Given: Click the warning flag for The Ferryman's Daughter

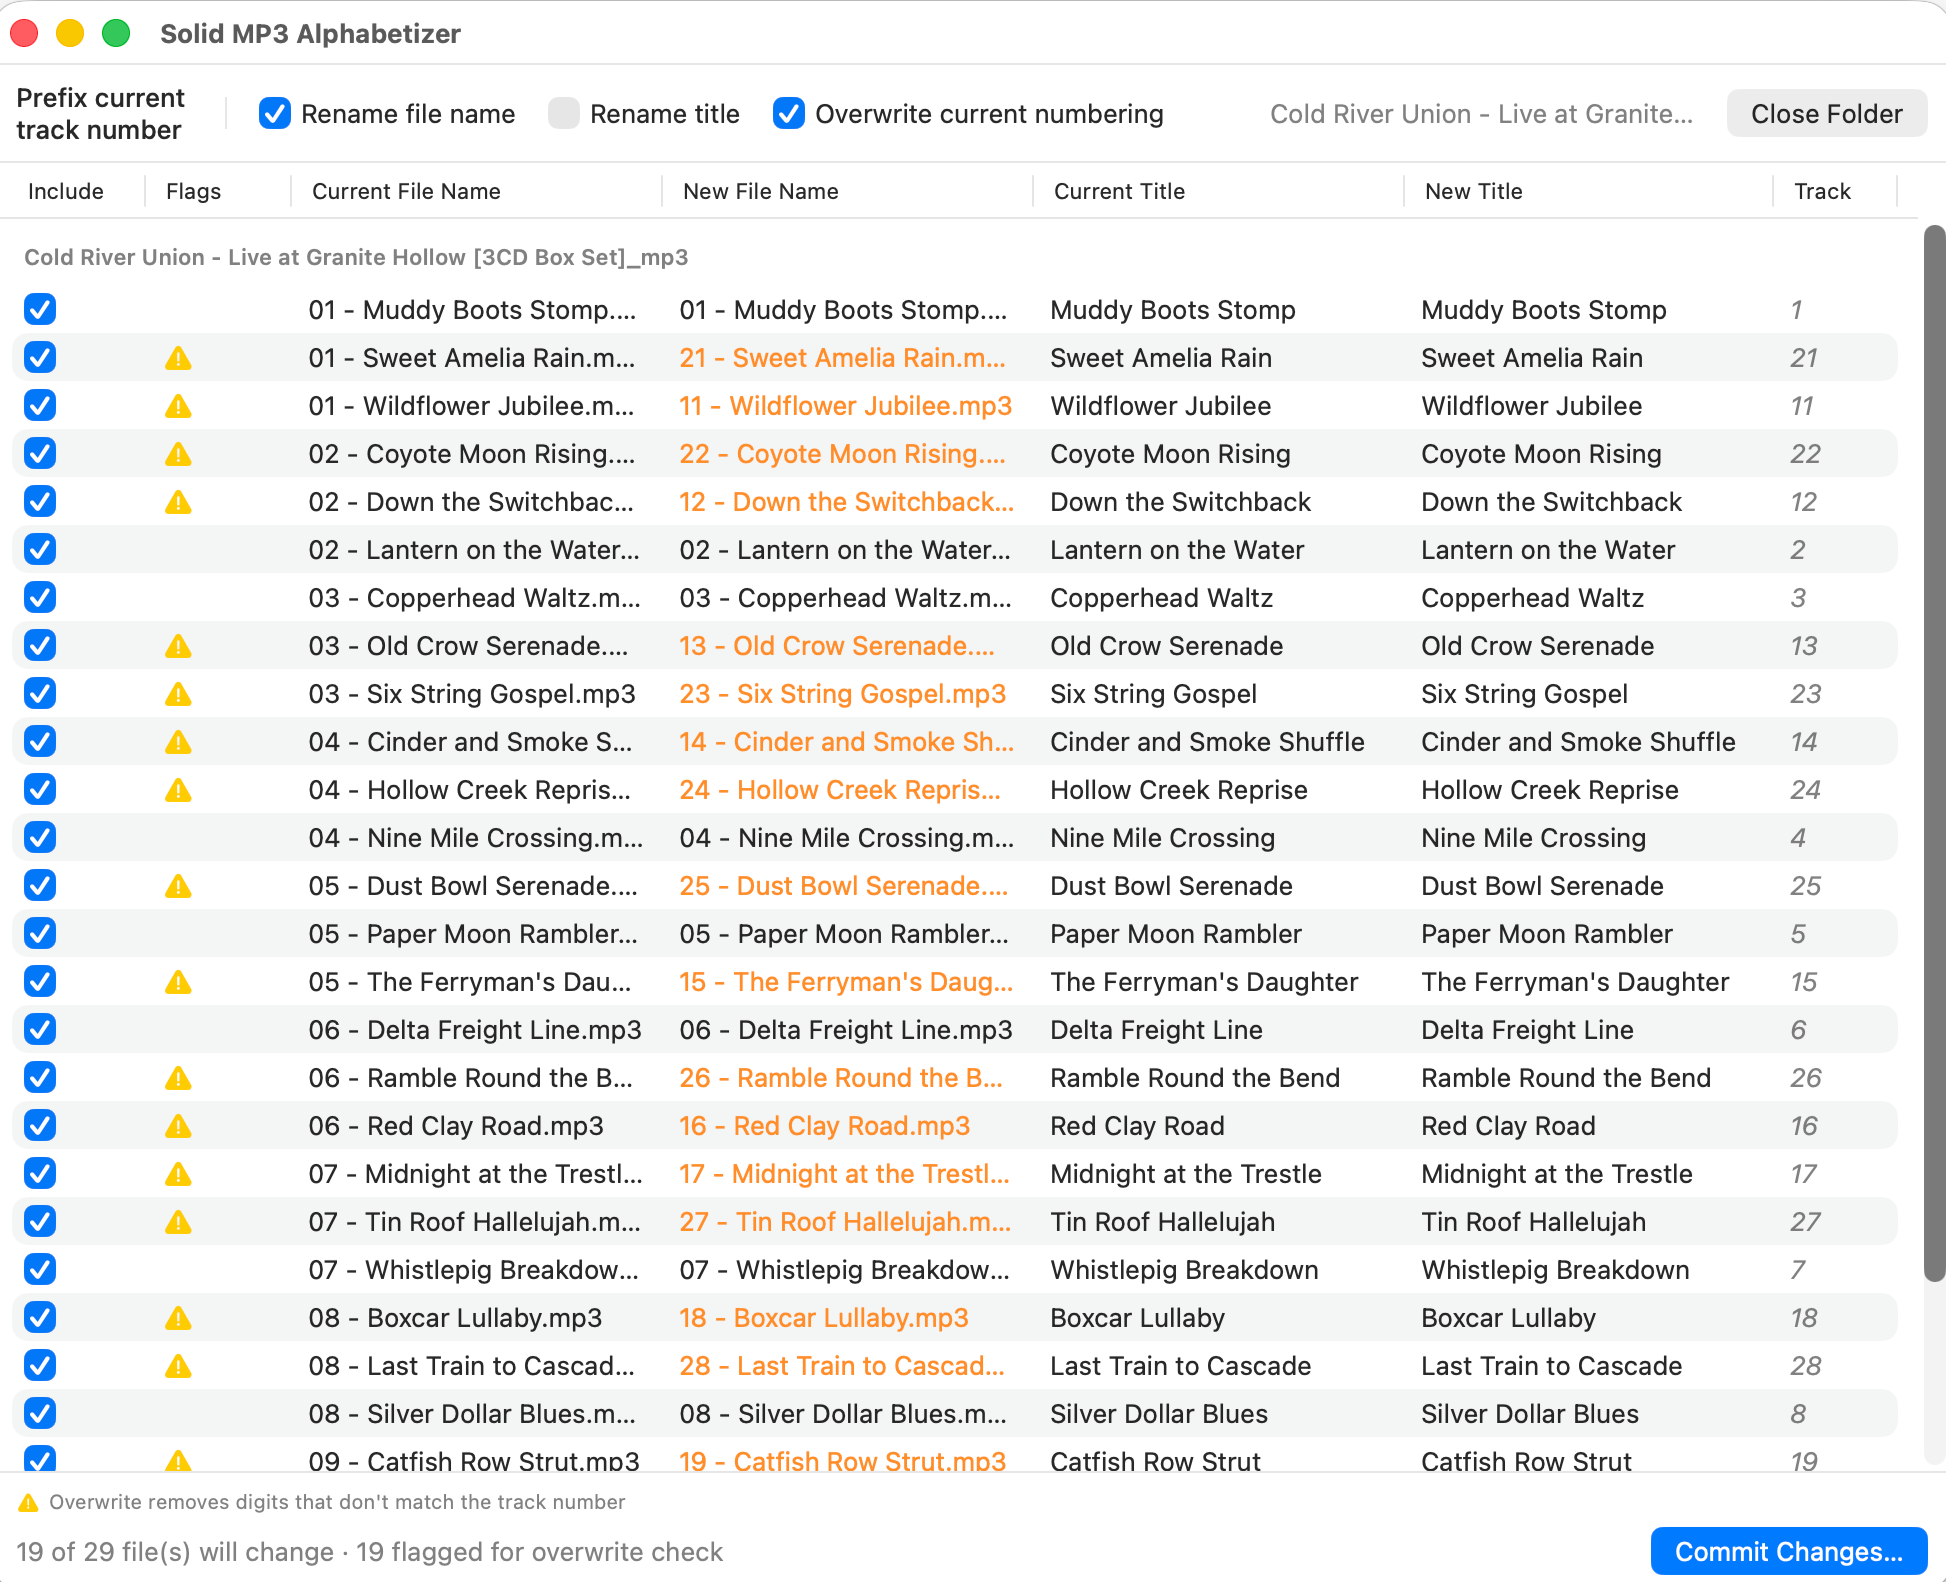Looking at the screenshot, I should tap(178, 982).
